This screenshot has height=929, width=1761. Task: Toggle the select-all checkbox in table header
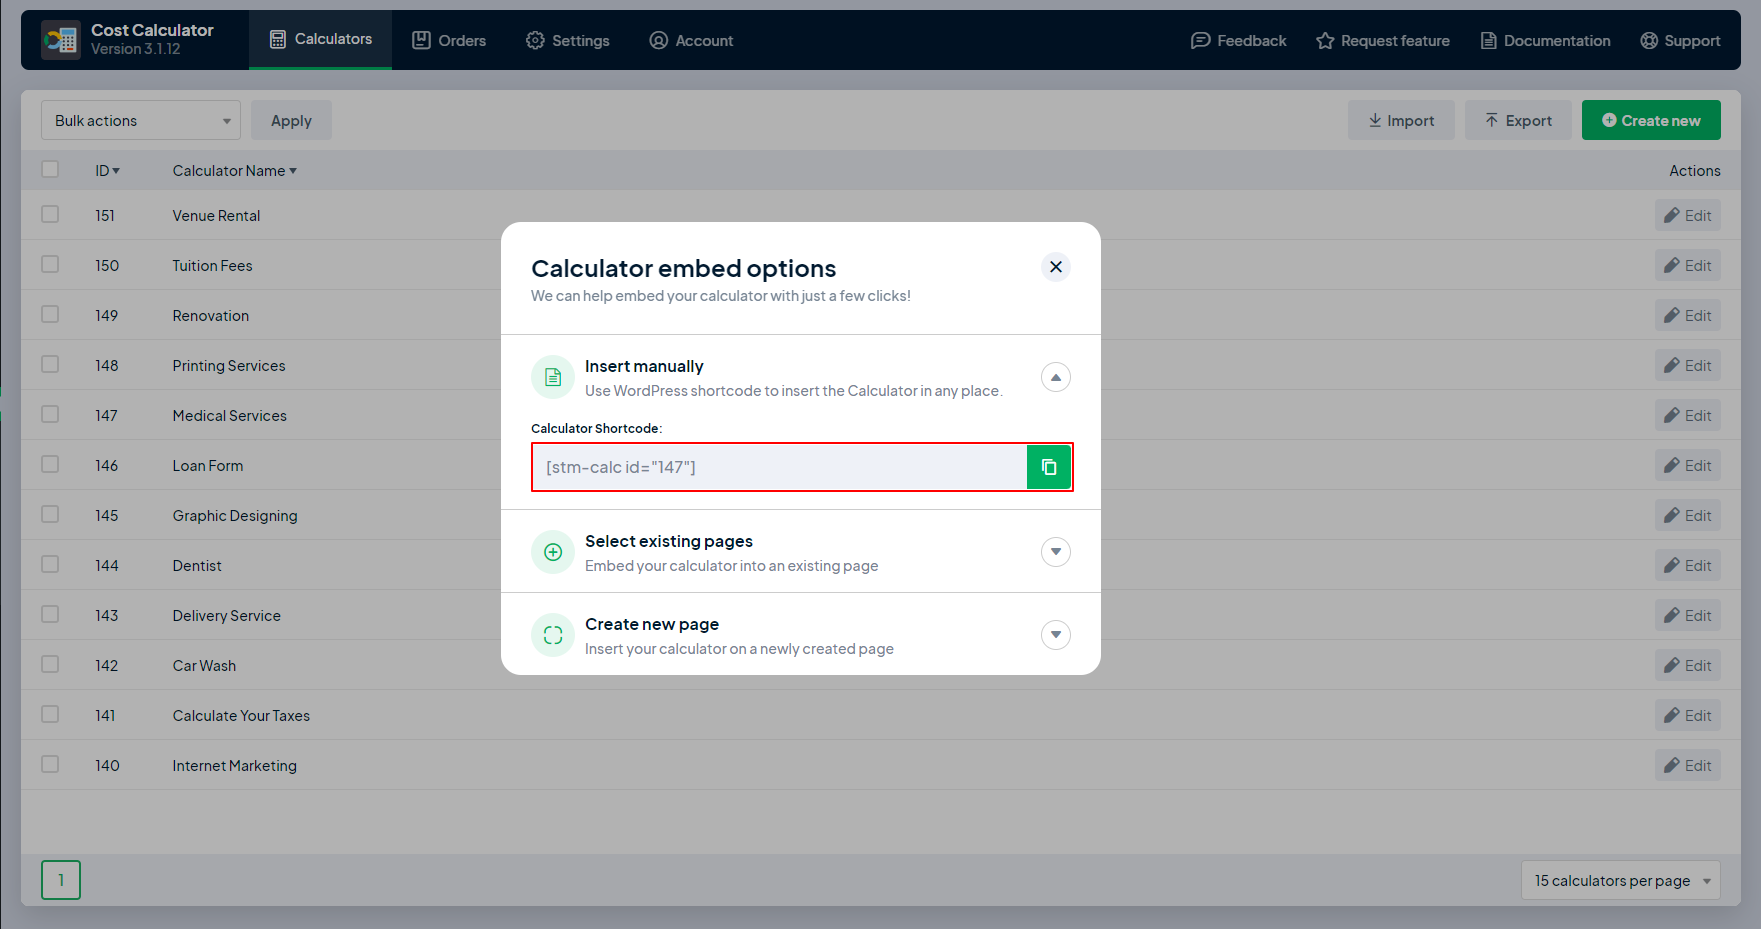[50, 170]
